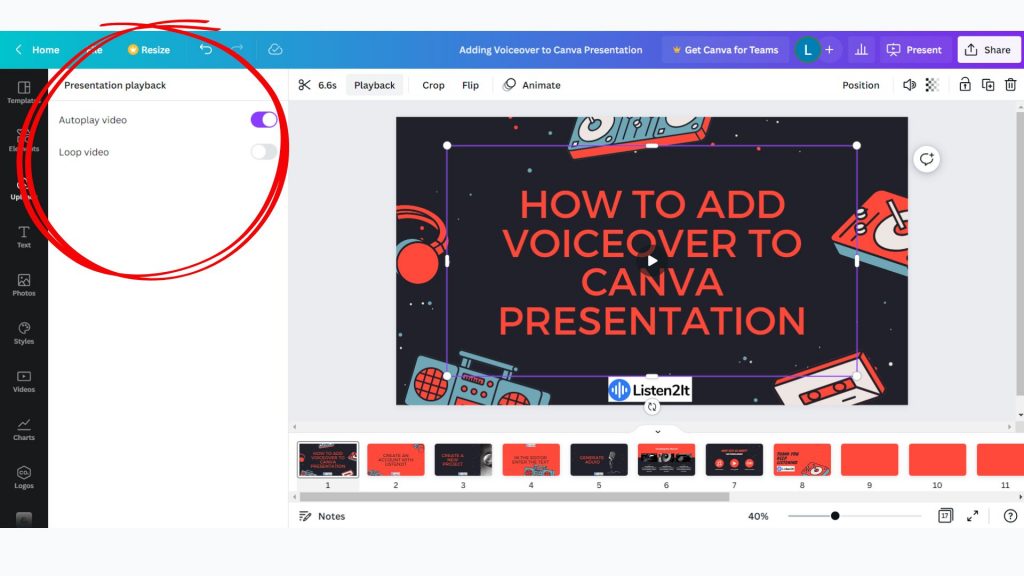The width and height of the screenshot is (1024, 576).
Task: Delete element with trash icon
Action: pos(1010,85)
